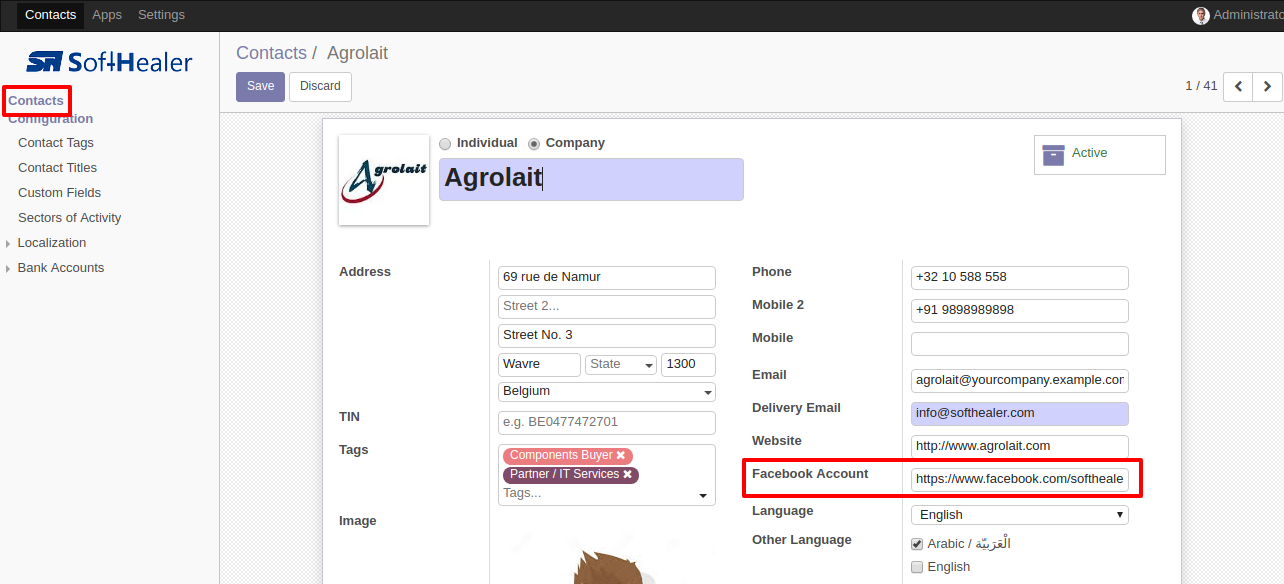
Task: Click the empty Mobile field
Action: click(1019, 344)
